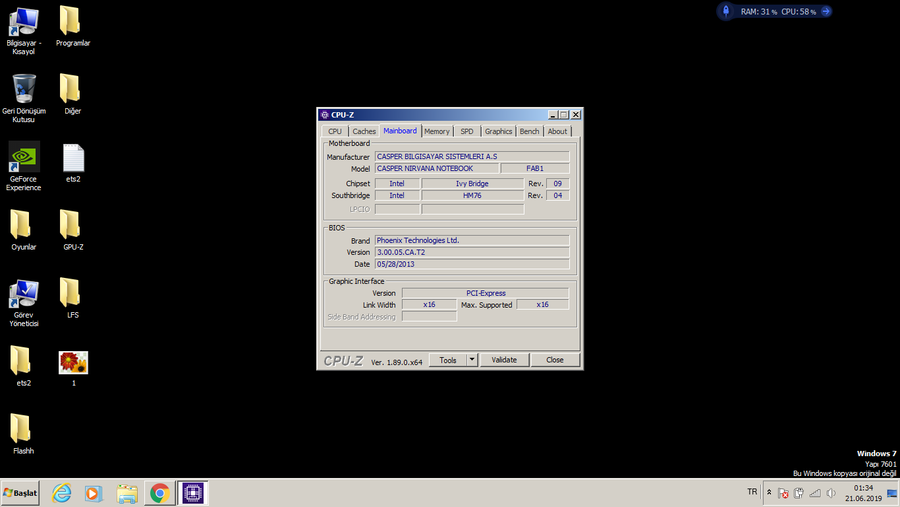This screenshot has width=900, height=507.
Task: Click the Ivy Bridge chipset field
Action: (x=472, y=183)
